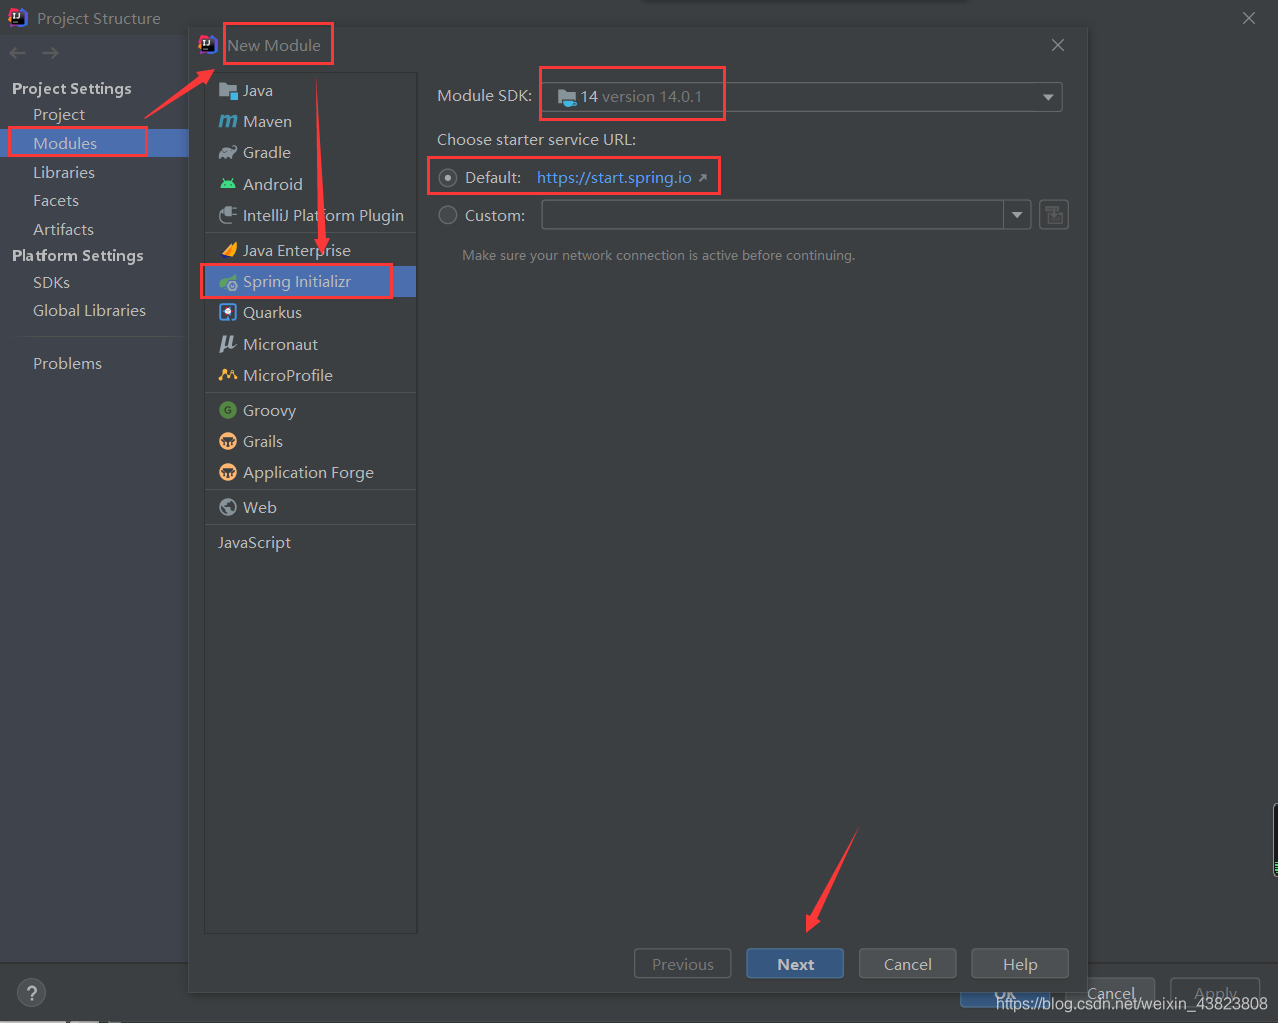Click the back arrow in Project Structure
This screenshot has width=1278, height=1023.
(x=18, y=52)
